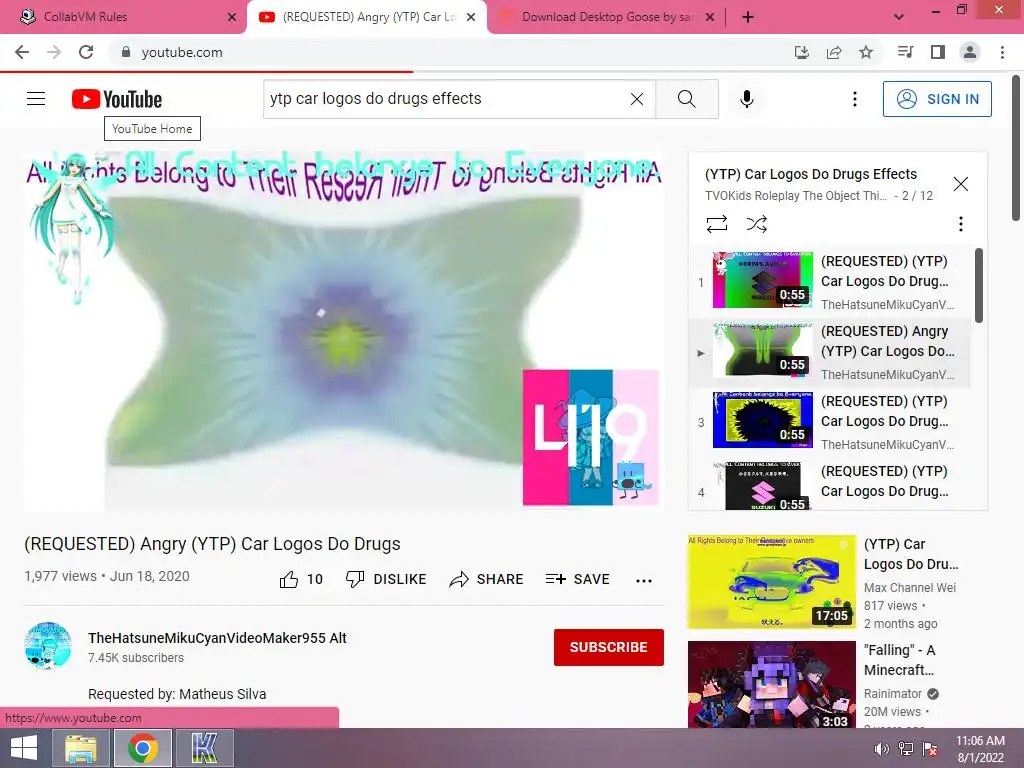Close the playlist panel
The height and width of the screenshot is (768, 1024).
coord(961,184)
